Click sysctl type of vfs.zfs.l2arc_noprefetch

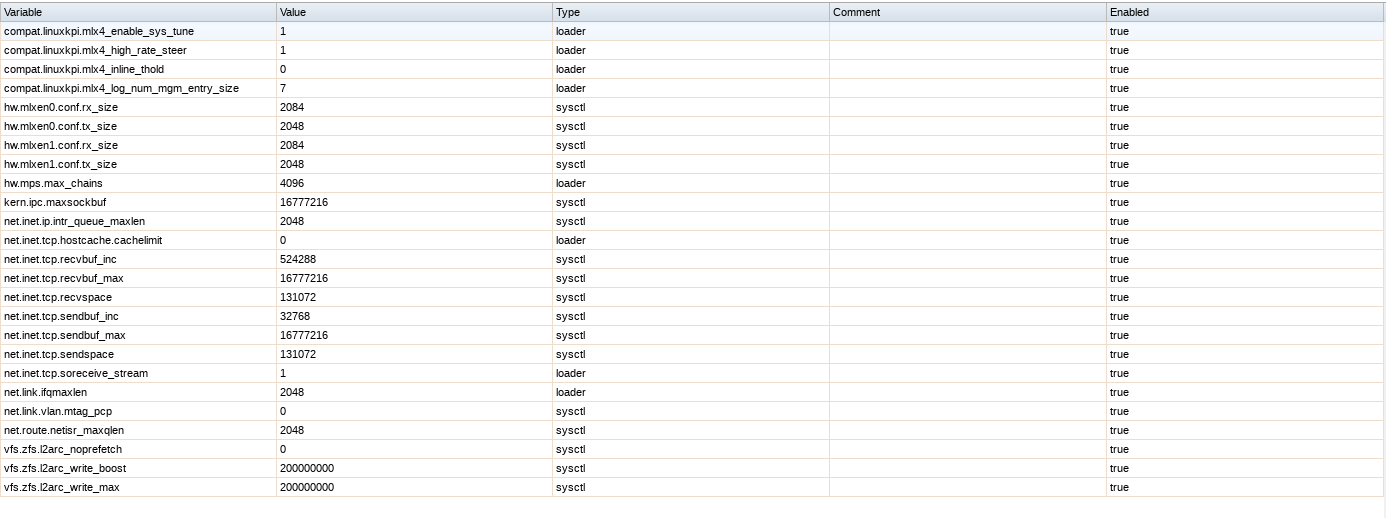pyautogui.click(x=570, y=449)
